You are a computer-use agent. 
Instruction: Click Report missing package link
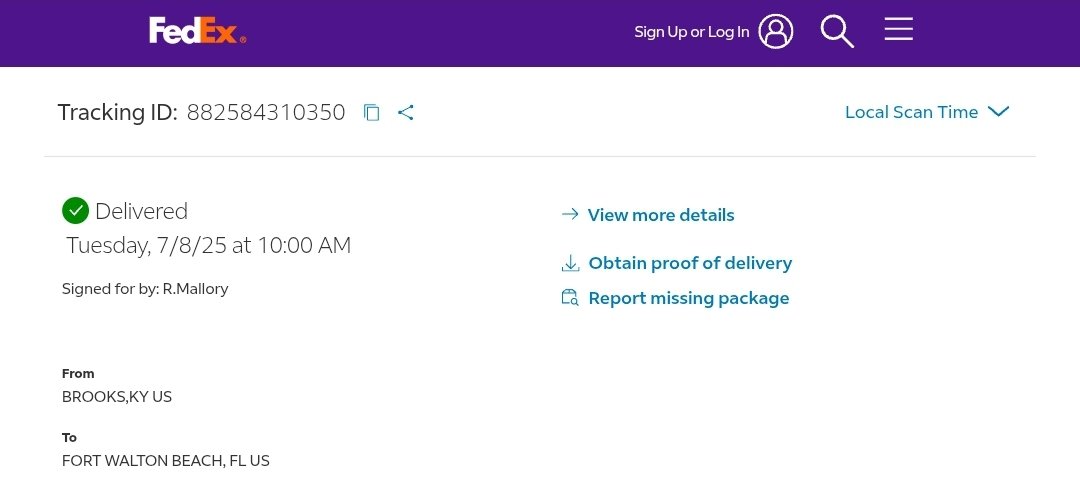point(689,298)
